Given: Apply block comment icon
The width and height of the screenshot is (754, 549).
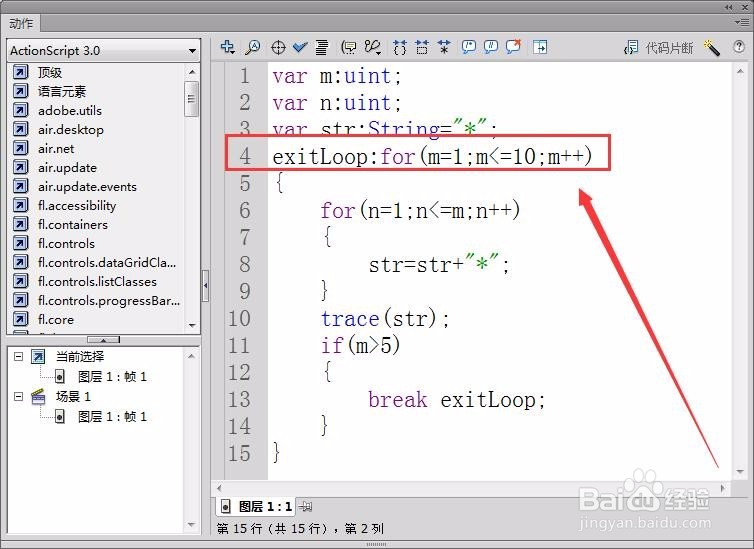Looking at the screenshot, I should (468, 47).
